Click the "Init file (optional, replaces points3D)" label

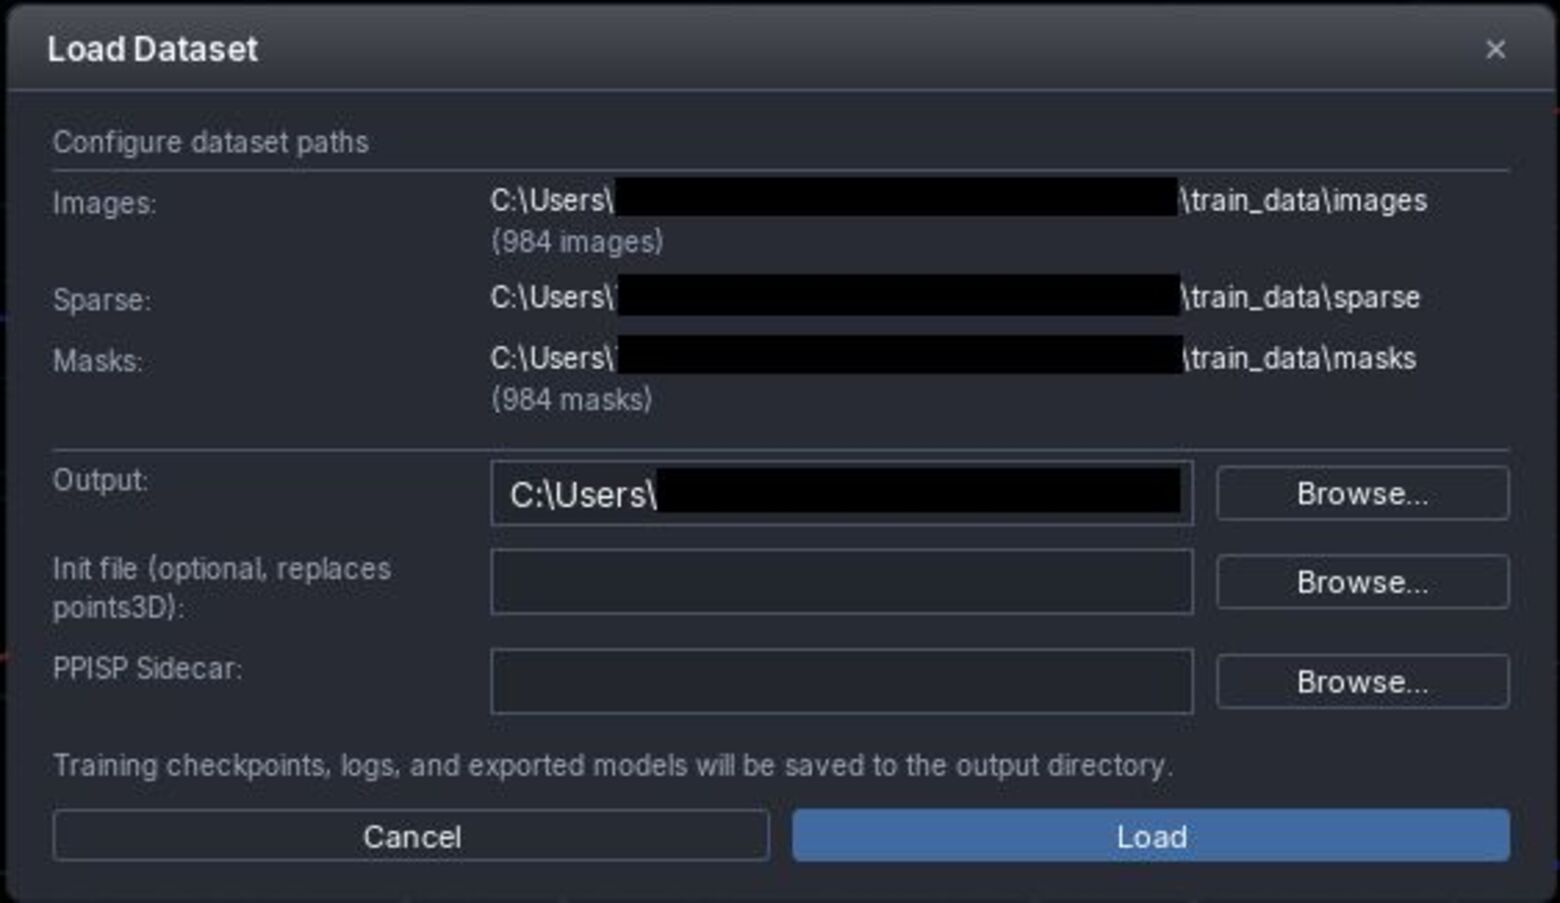pos(221,587)
